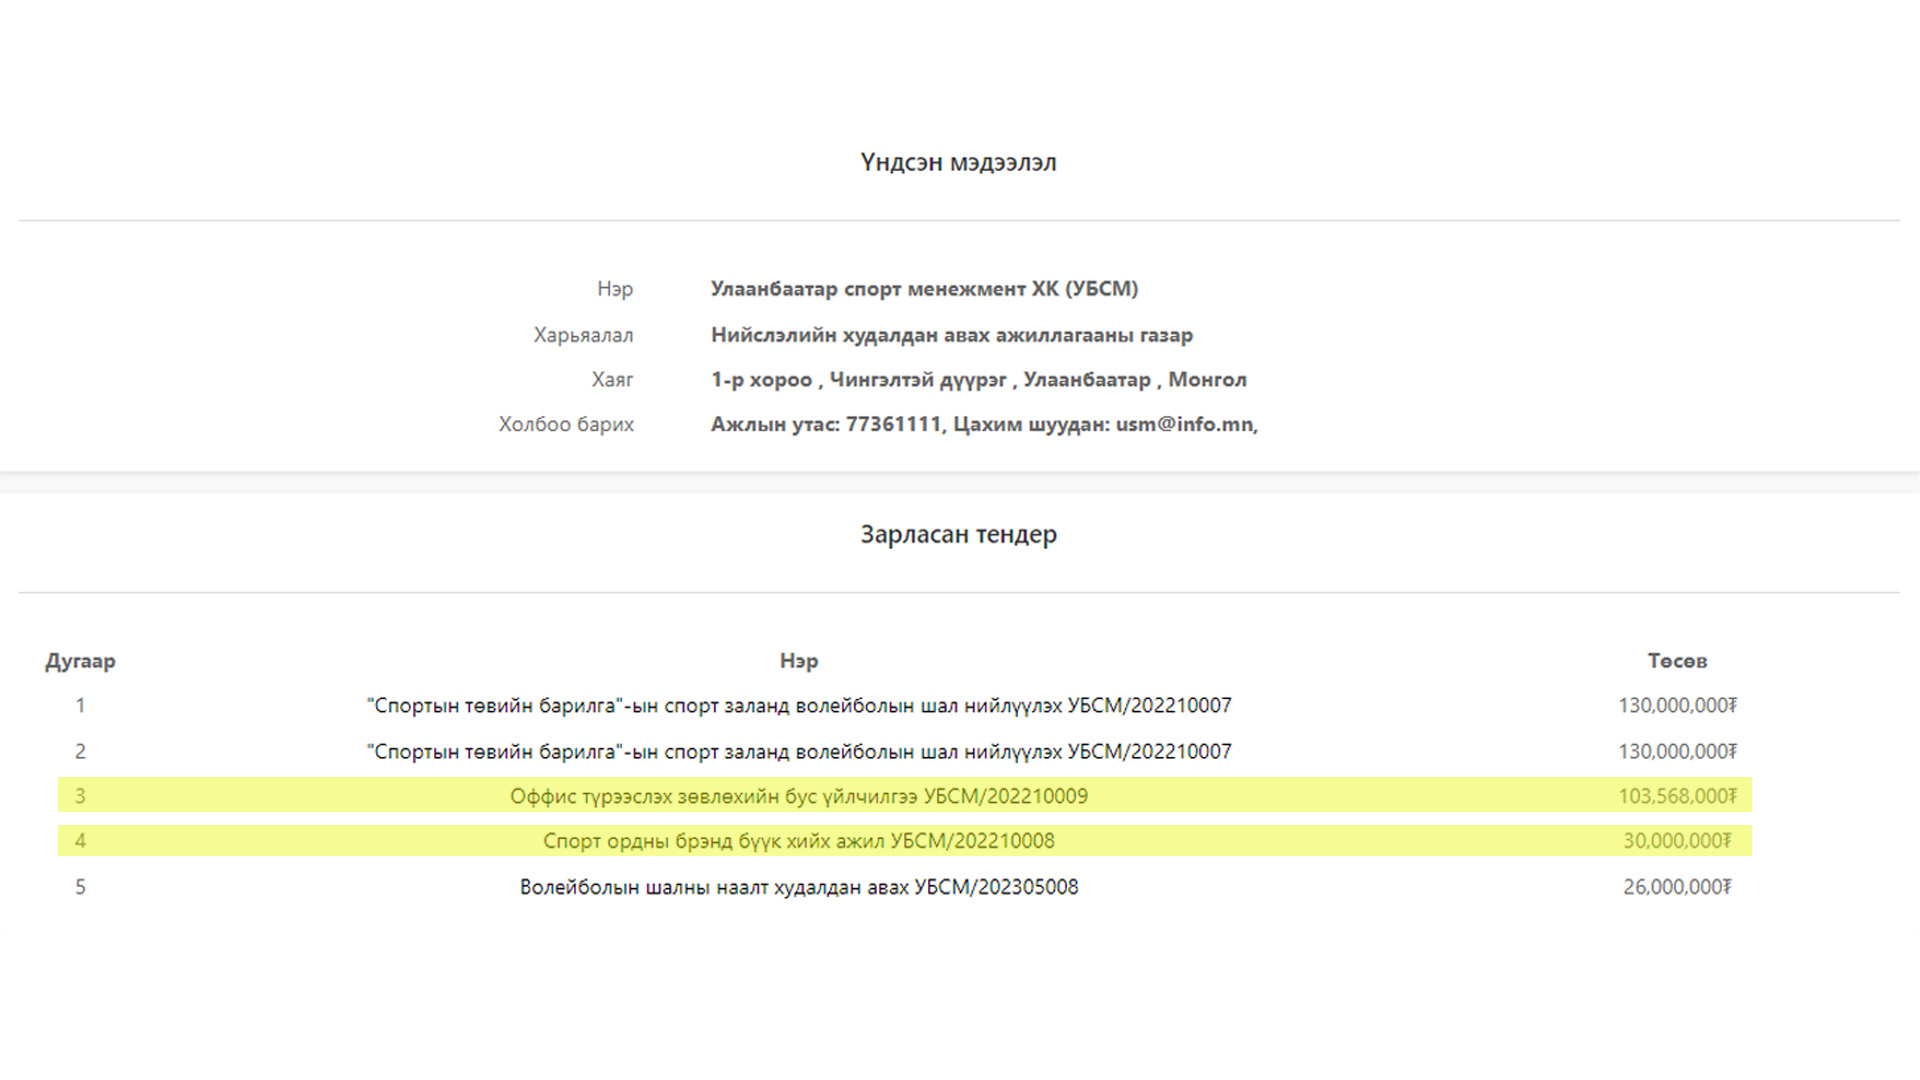The width and height of the screenshot is (1920, 1080).
Task: Click the 'Үндсэн мэдээлэл' section heading
Action: point(958,163)
